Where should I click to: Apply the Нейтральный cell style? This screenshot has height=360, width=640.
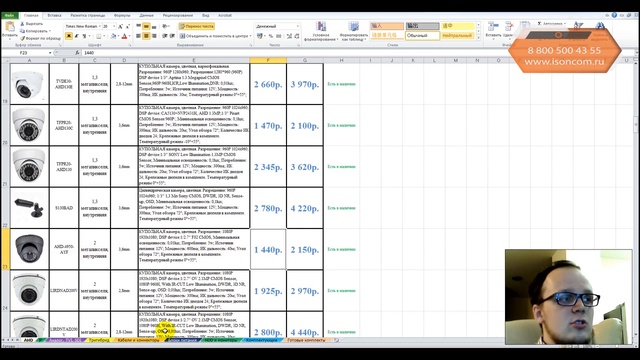pos(458,36)
